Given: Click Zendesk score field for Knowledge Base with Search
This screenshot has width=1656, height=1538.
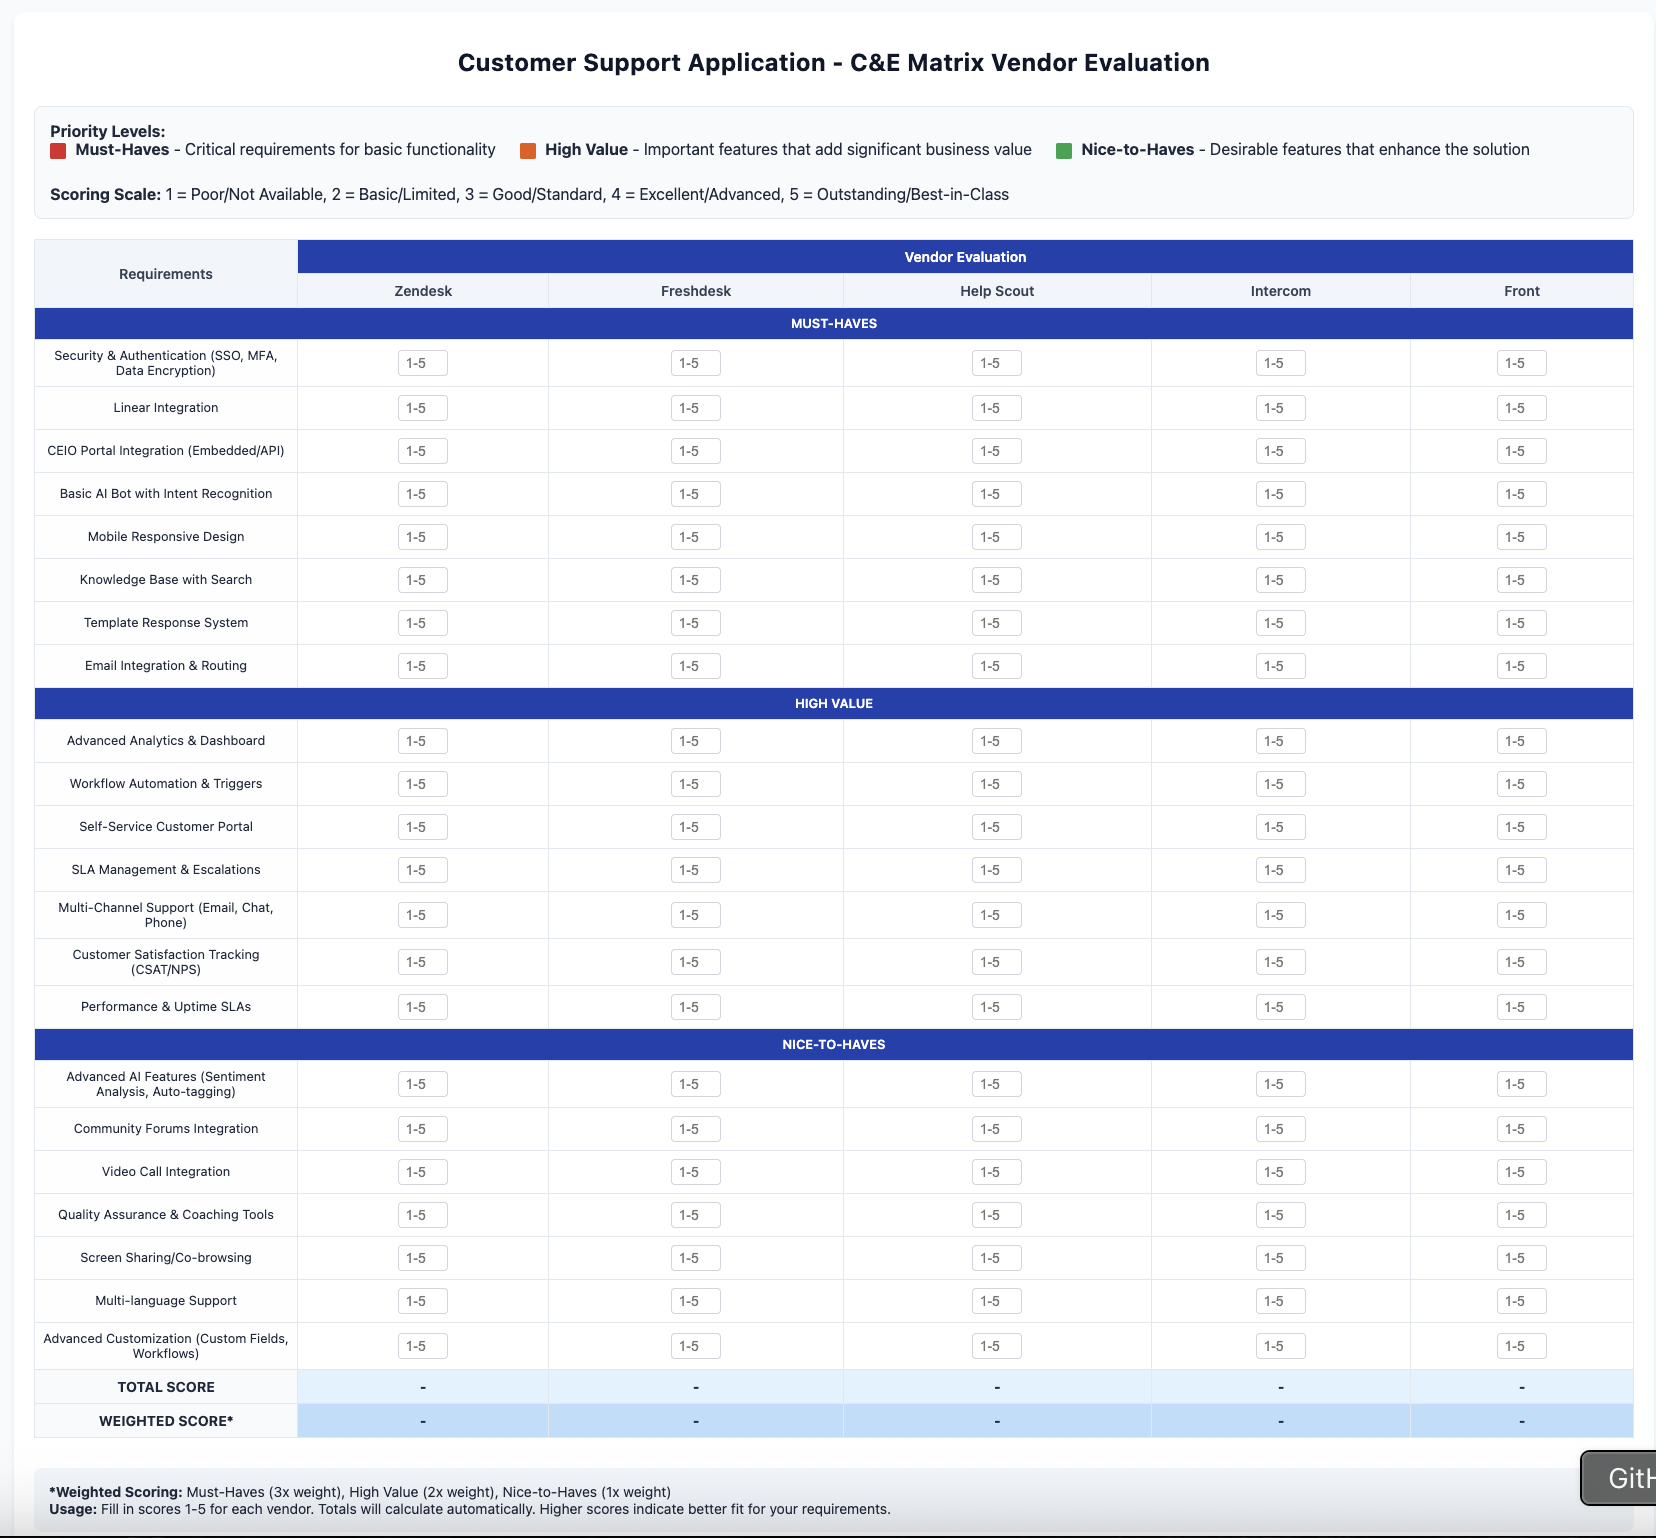Looking at the screenshot, I should 423,580.
